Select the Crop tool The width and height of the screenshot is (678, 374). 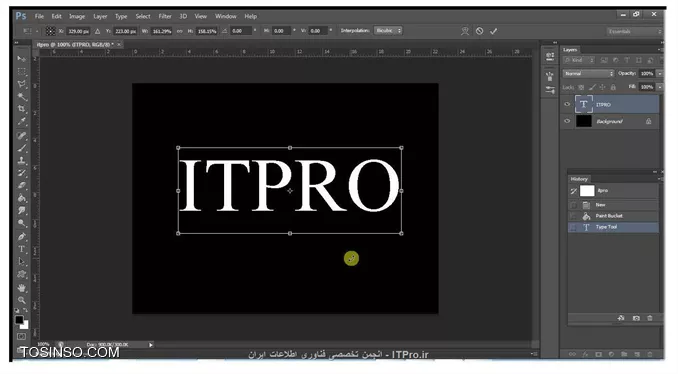pos(22,109)
